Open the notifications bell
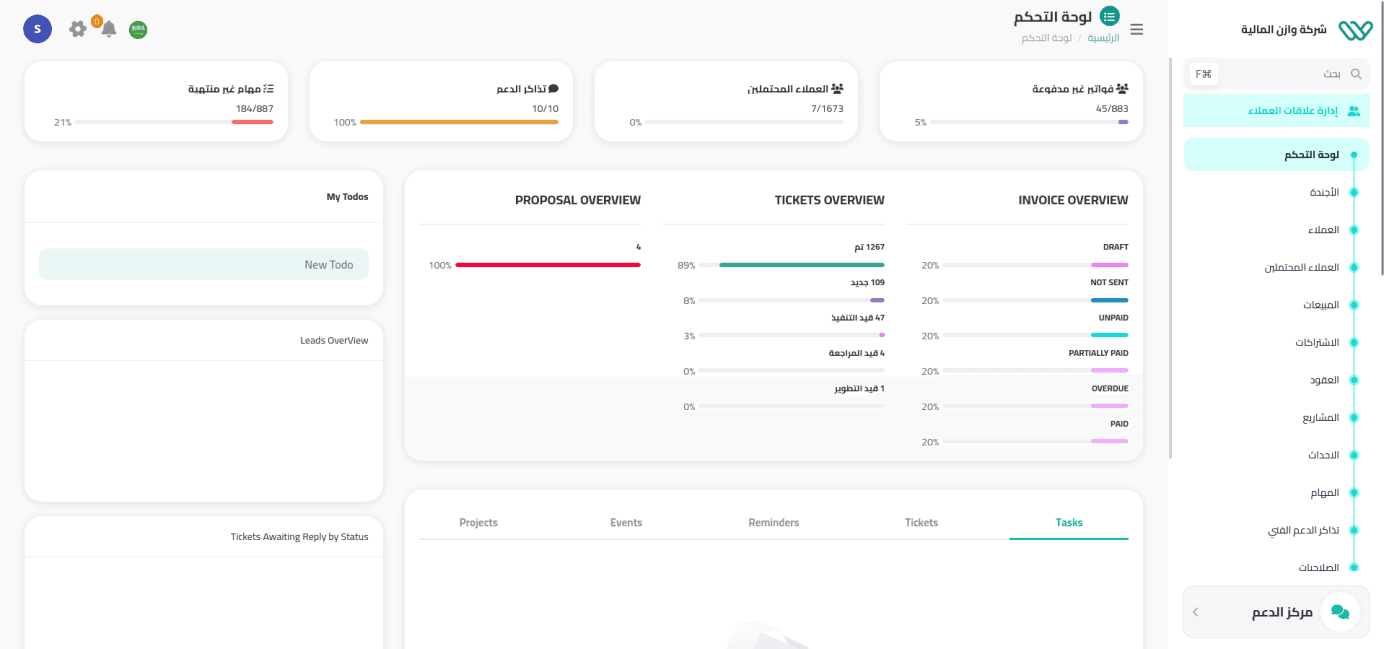 click(108, 29)
